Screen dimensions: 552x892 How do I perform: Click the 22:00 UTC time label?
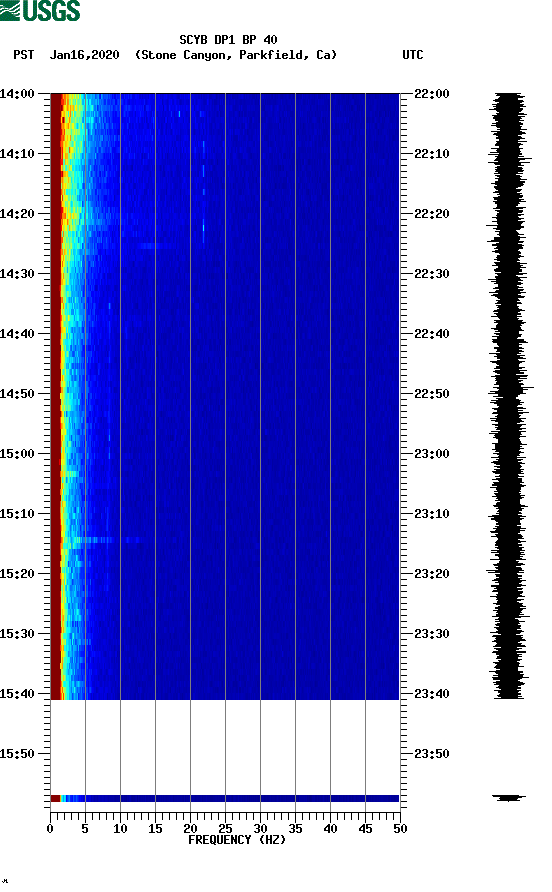tap(432, 93)
